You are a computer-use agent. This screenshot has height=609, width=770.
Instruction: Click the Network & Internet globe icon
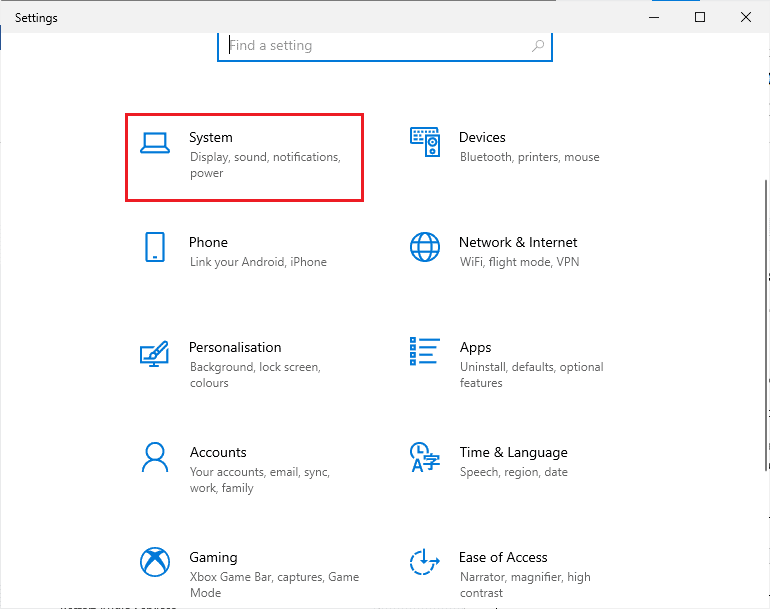coord(425,247)
